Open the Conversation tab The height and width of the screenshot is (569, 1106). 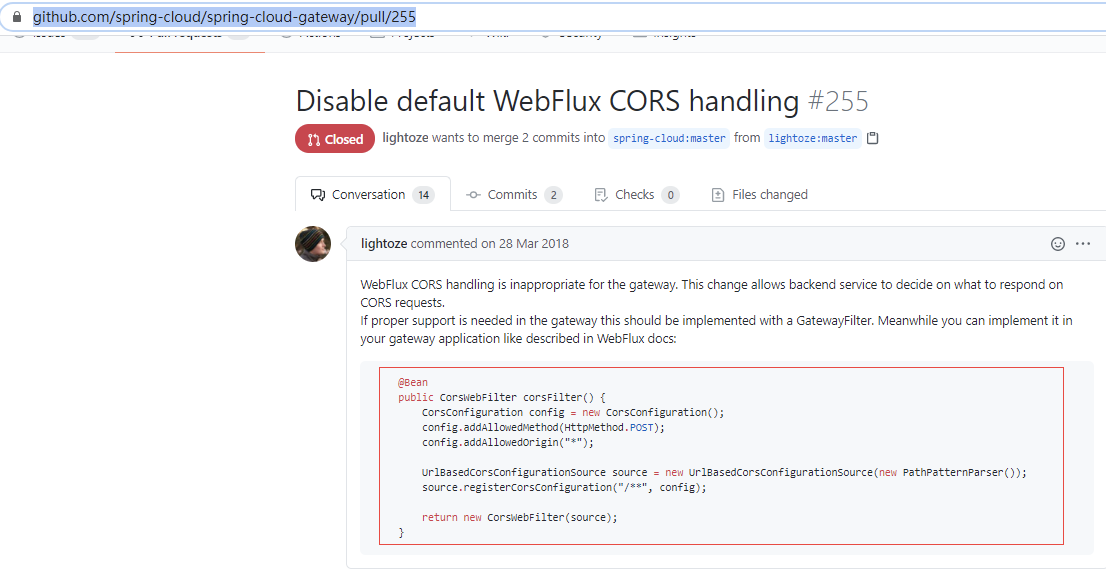[372, 195]
